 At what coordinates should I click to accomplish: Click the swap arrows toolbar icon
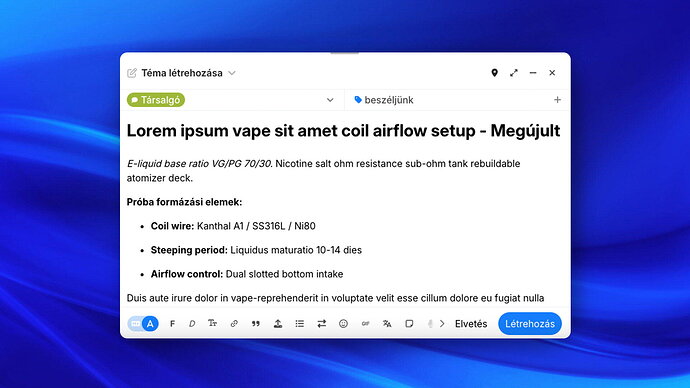[322, 324]
